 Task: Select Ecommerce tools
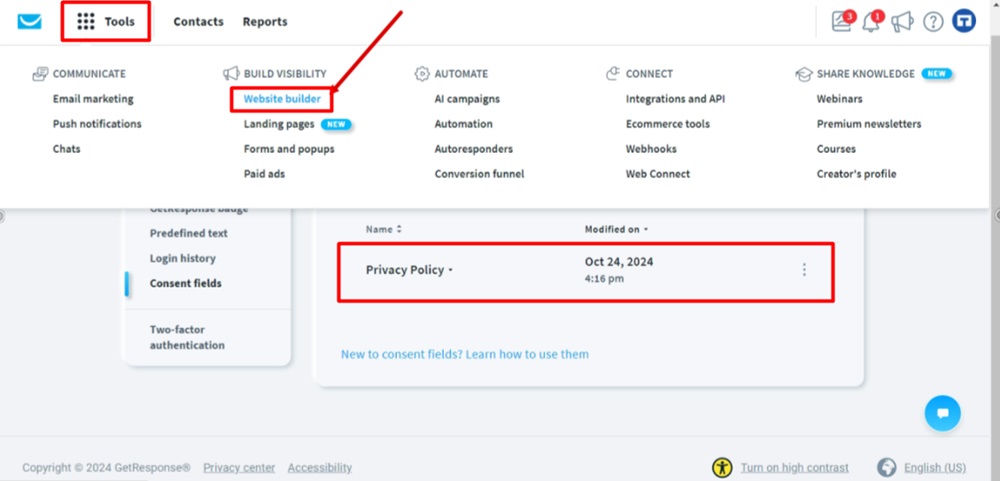[x=668, y=124]
